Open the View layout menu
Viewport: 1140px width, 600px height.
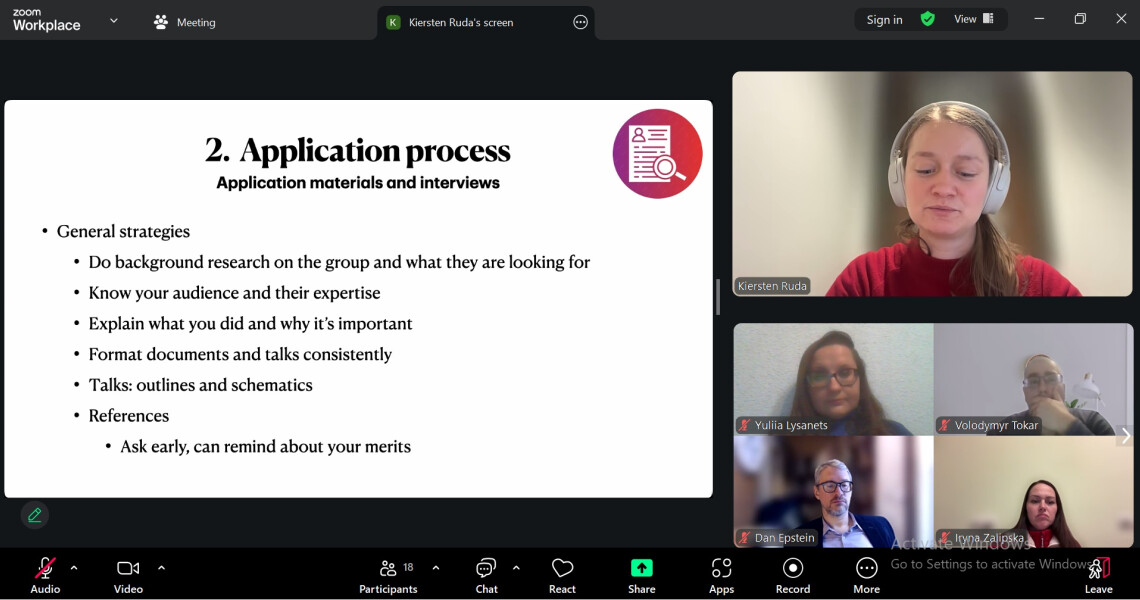pyautogui.click(x=973, y=19)
